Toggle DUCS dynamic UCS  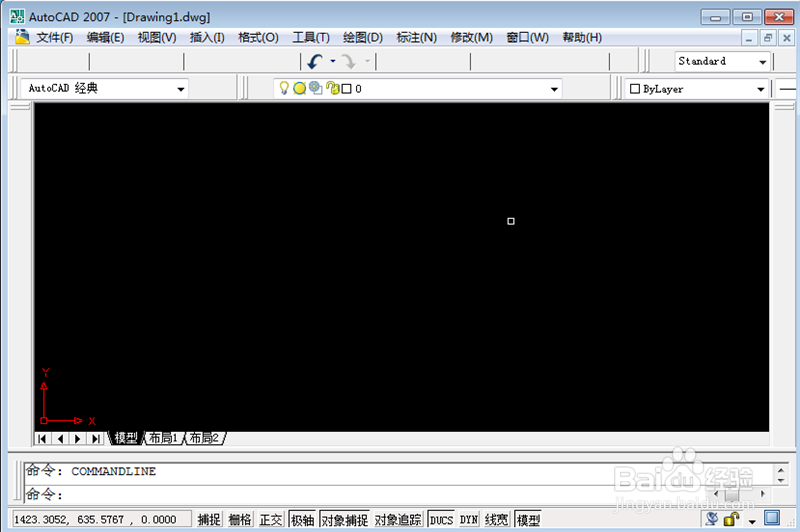(441, 520)
